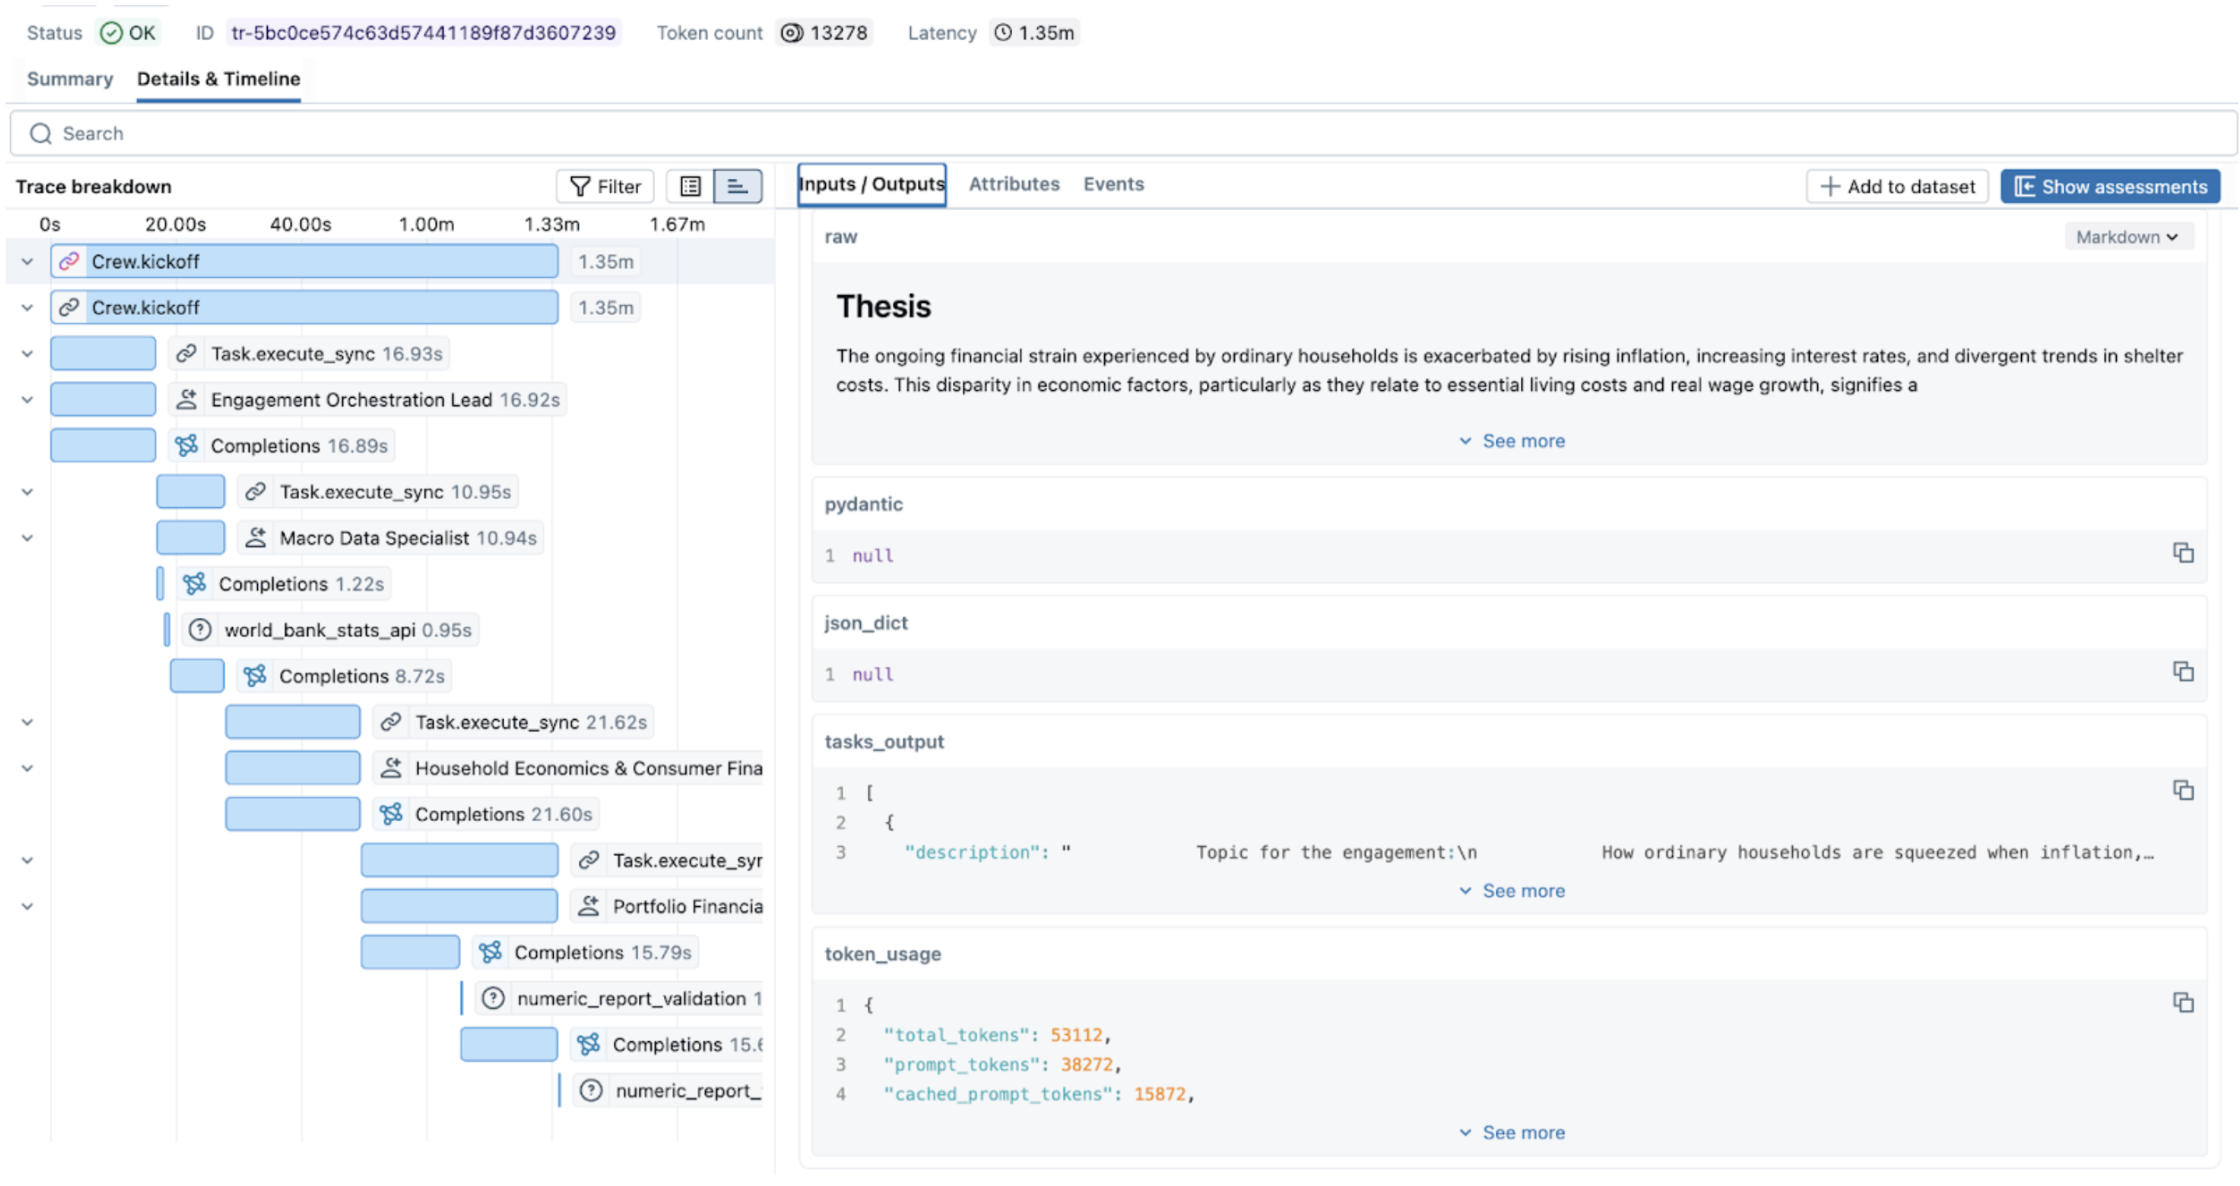
Task: Click the Completions 1.22s timeline bar
Action: click(160, 584)
